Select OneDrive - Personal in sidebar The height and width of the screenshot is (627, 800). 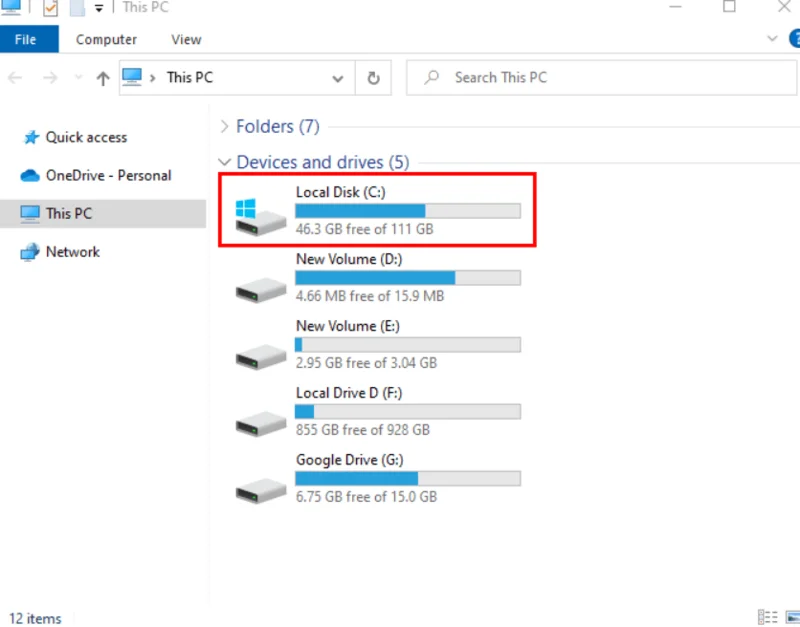pyautogui.click(x=108, y=175)
